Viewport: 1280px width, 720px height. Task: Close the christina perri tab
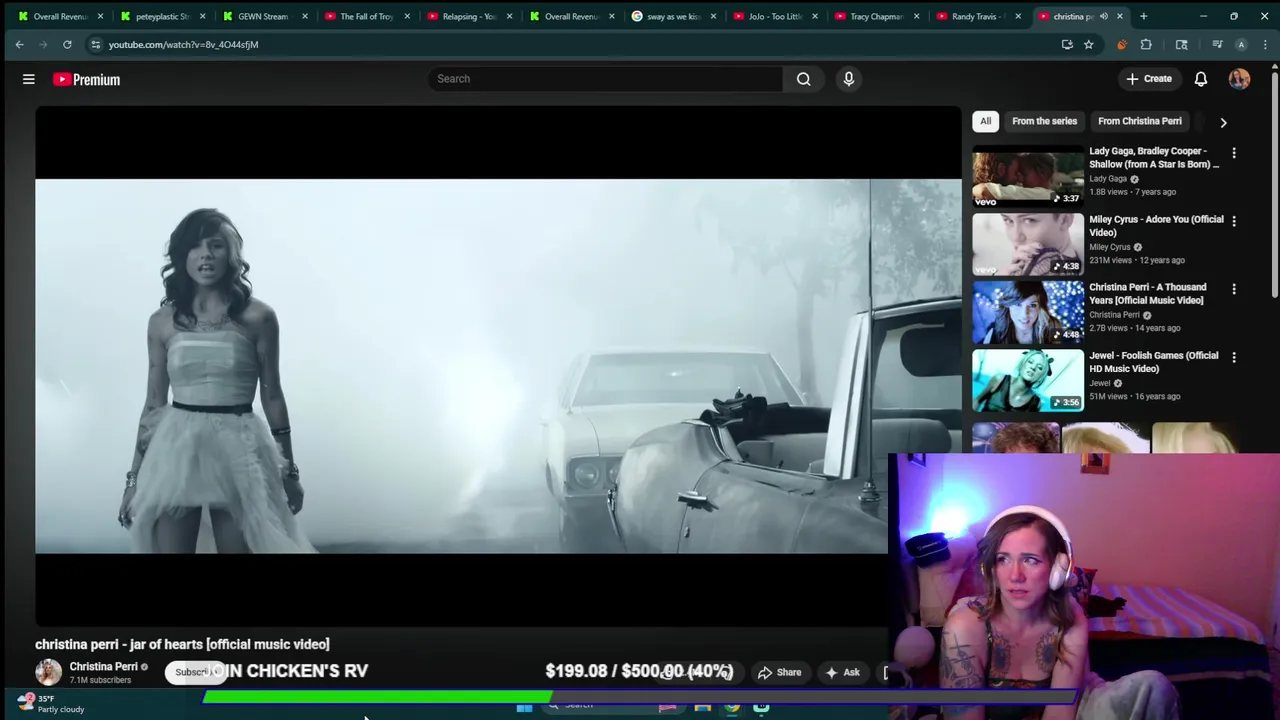point(1119,16)
